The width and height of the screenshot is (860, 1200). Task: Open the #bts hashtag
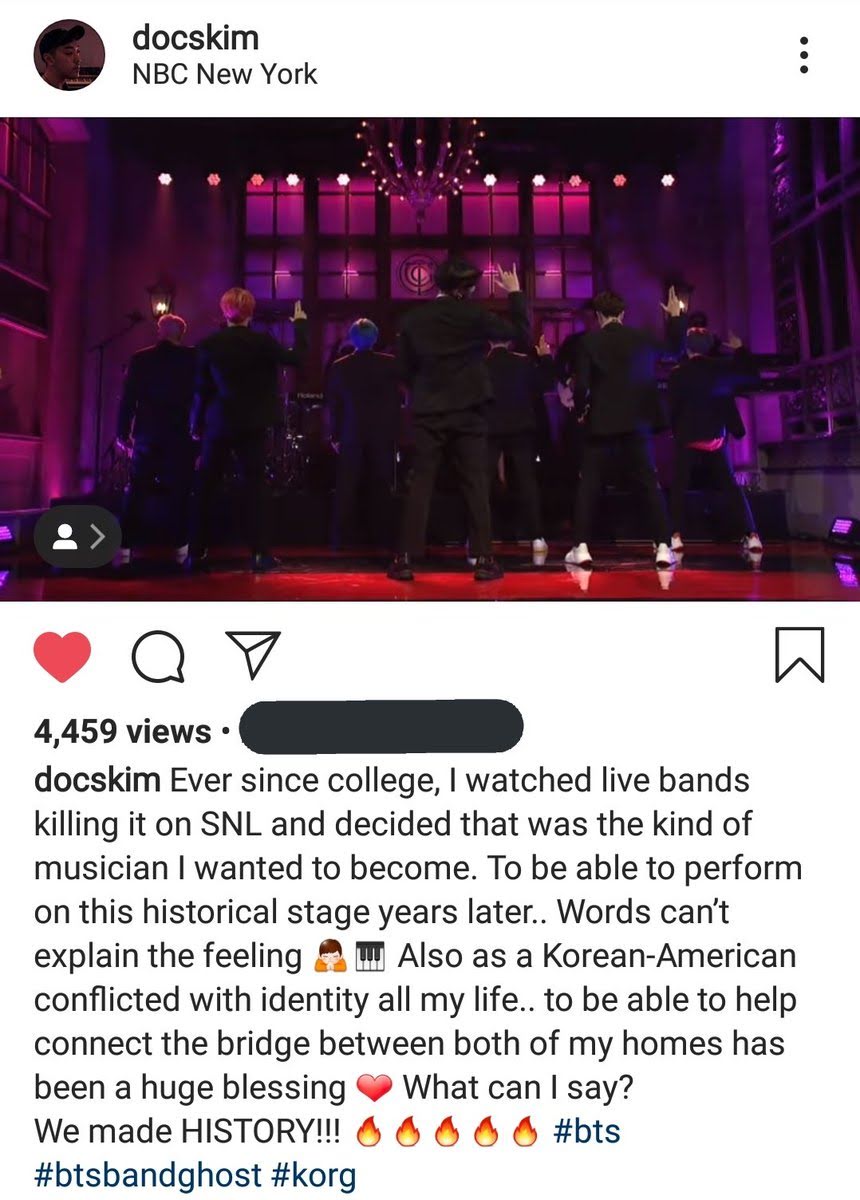click(x=586, y=1132)
